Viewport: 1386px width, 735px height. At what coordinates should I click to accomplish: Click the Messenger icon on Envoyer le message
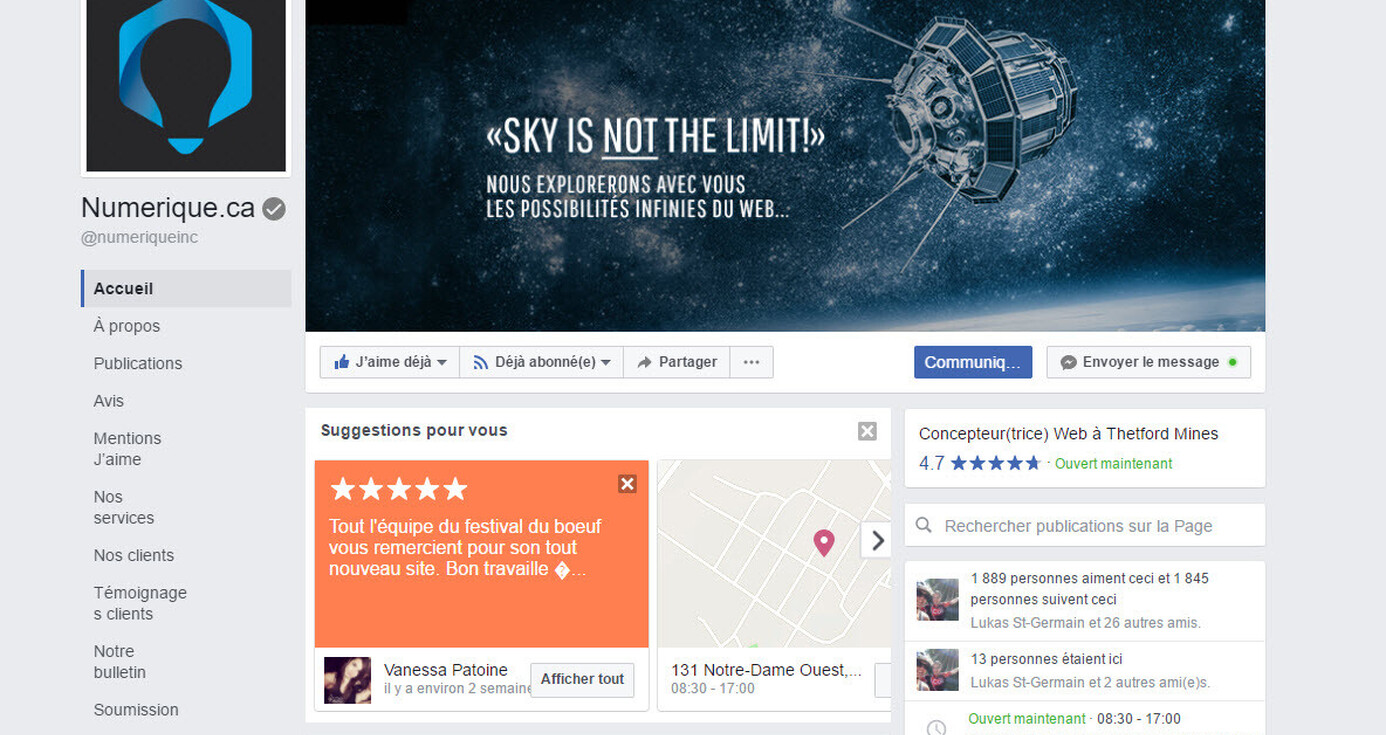(x=1069, y=362)
